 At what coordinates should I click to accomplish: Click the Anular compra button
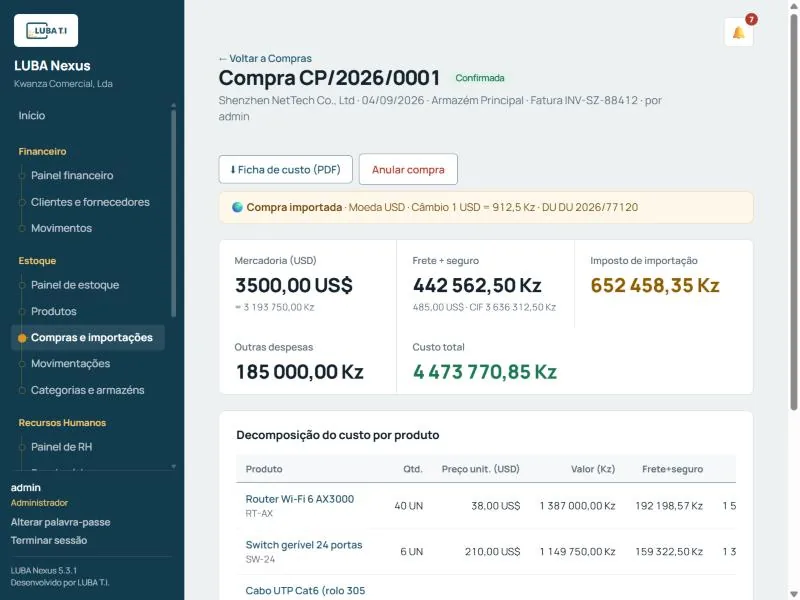[x=408, y=169]
